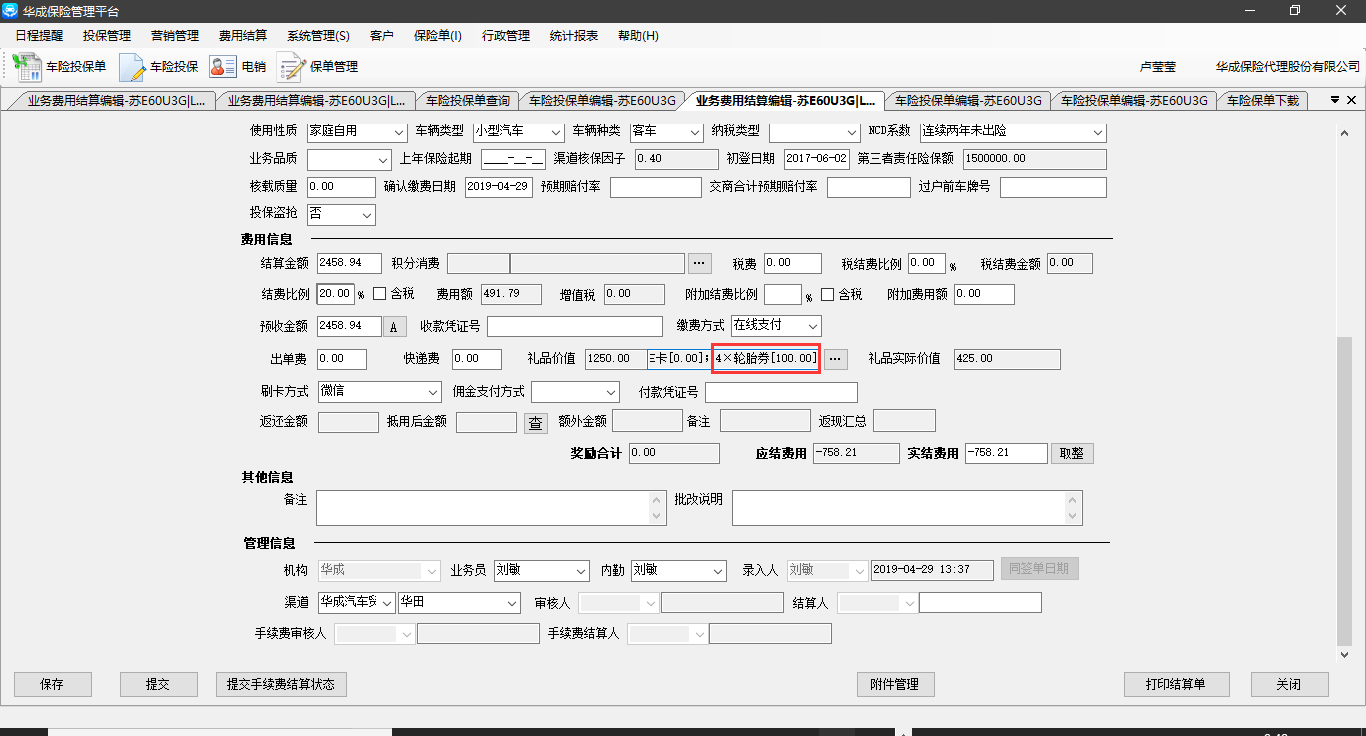Click the 车险投保单 toolbar icon
1366x736 pixels.
[x=59, y=67]
